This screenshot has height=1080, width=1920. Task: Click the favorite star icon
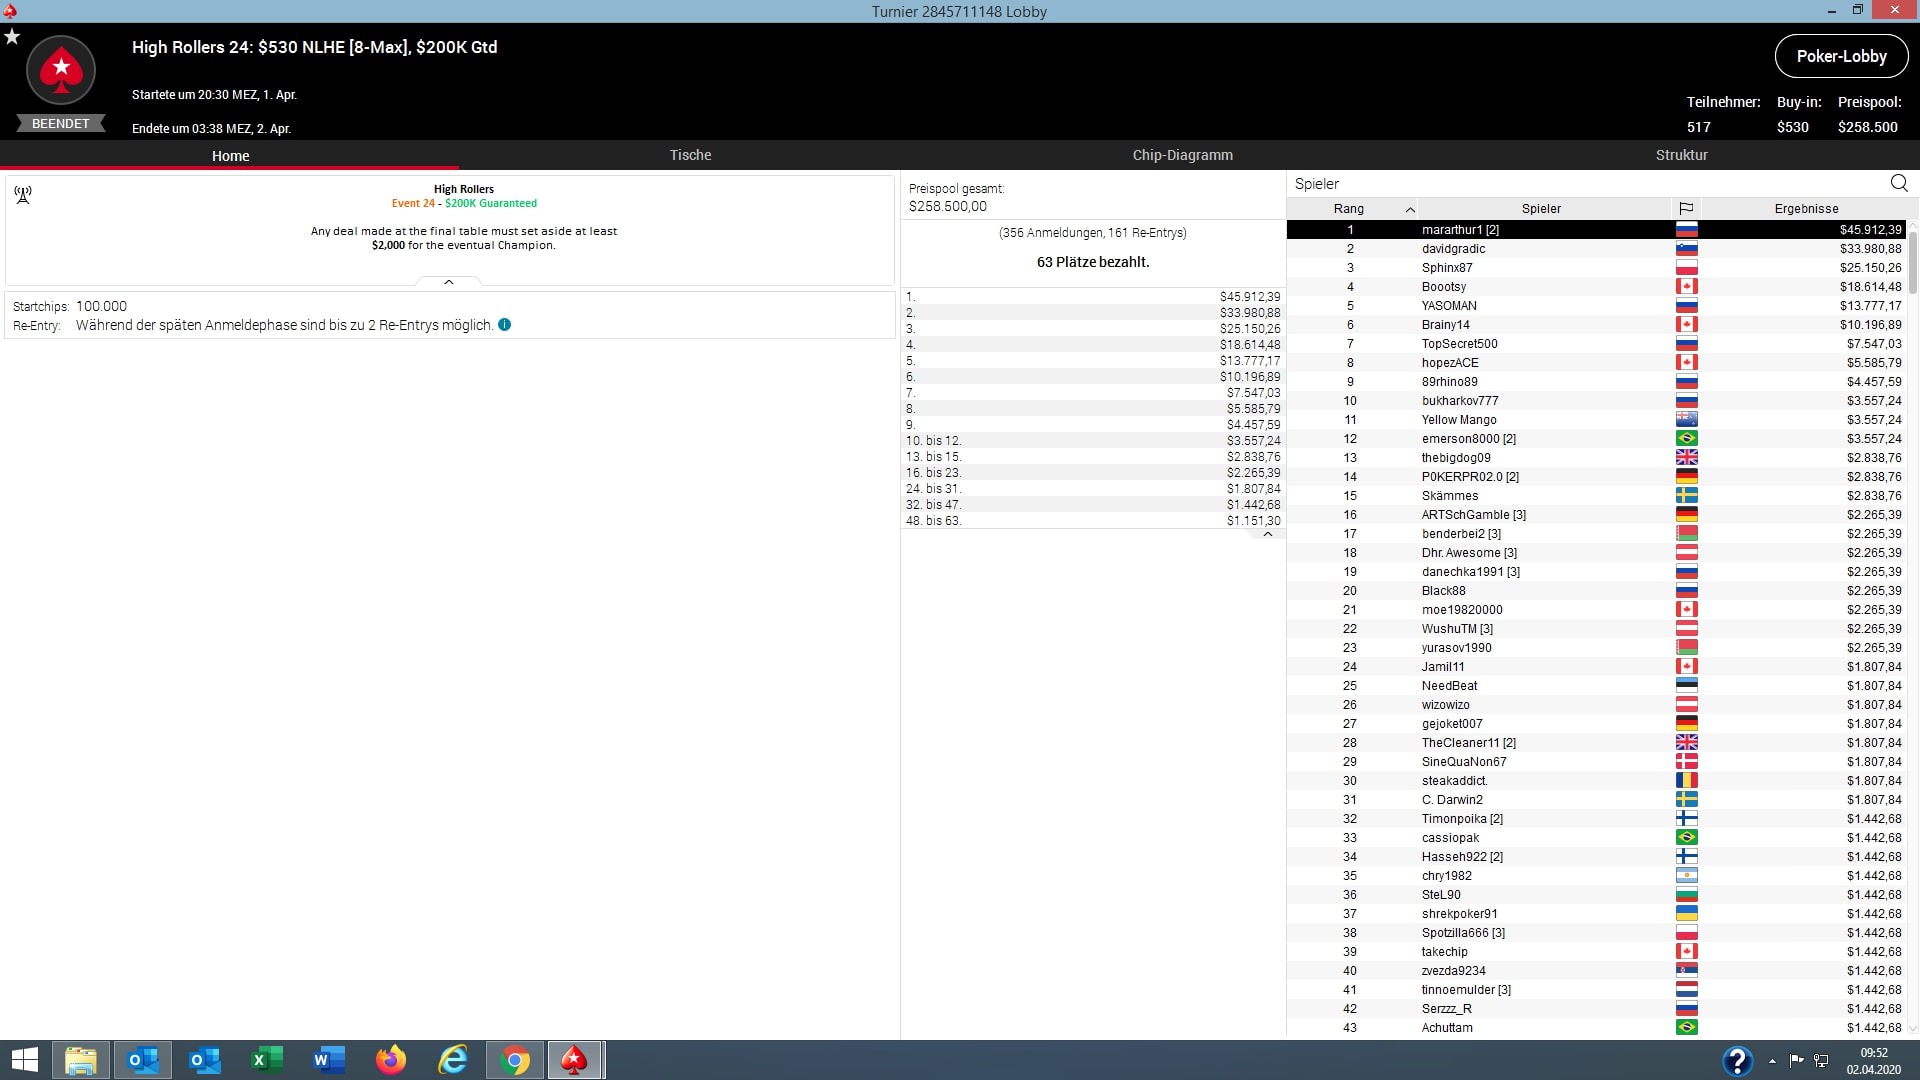click(12, 37)
